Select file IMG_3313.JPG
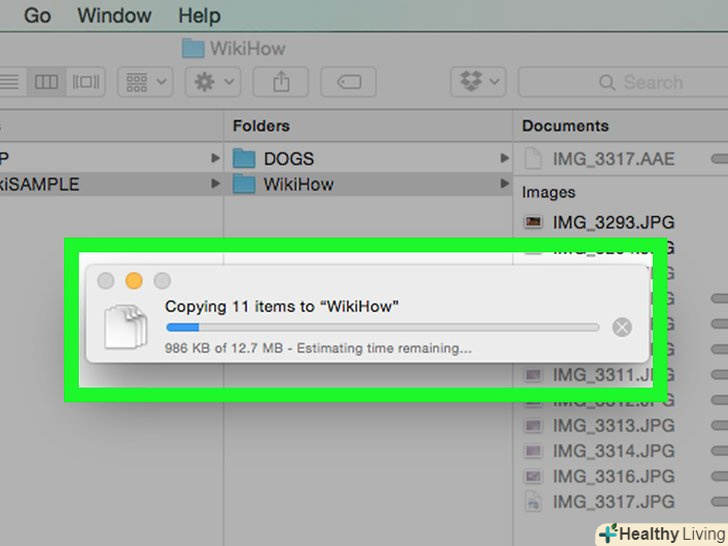Image resolution: width=728 pixels, height=546 pixels. (613, 425)
